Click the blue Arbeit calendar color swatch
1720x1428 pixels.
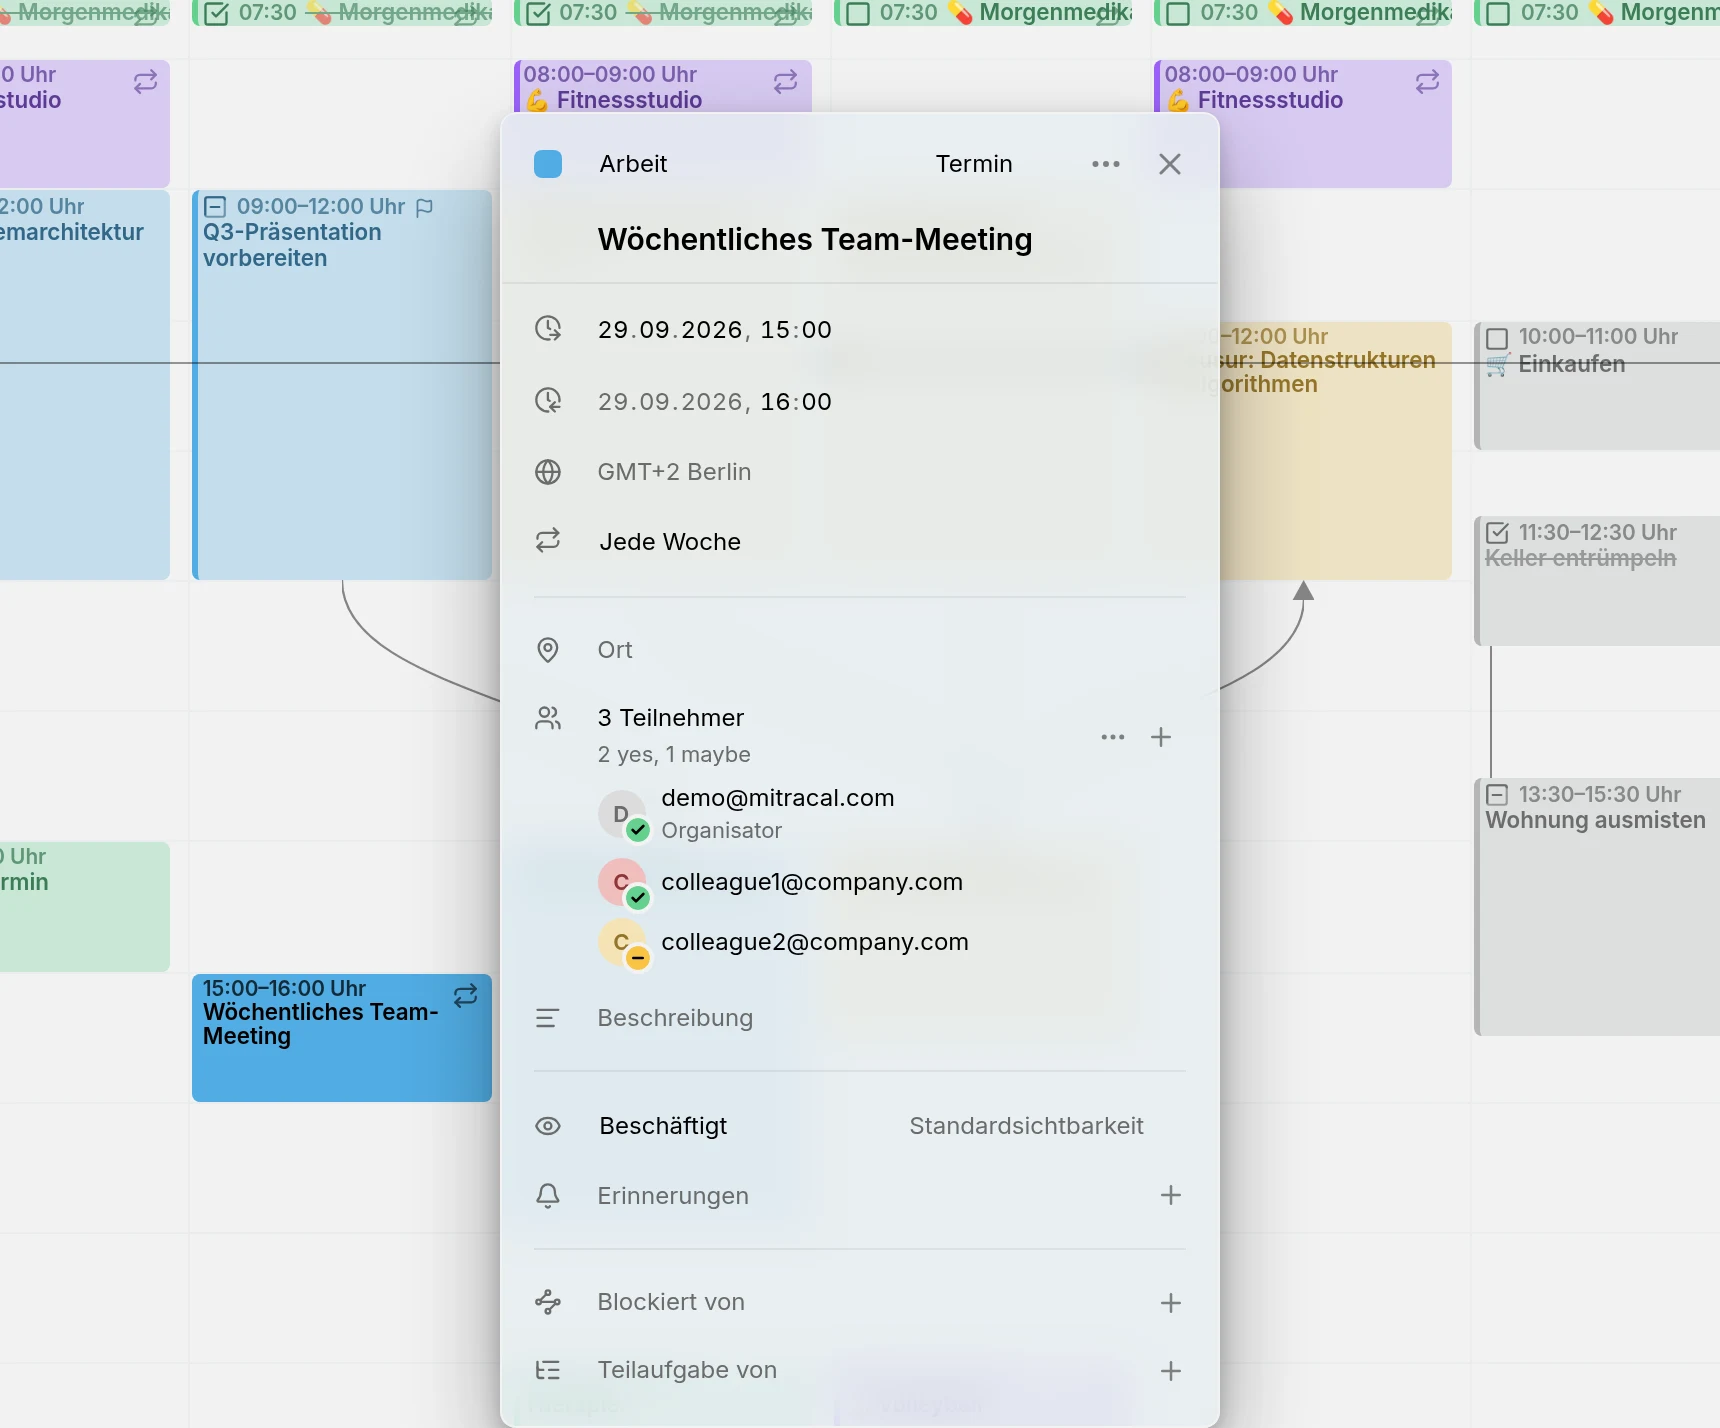548,164
